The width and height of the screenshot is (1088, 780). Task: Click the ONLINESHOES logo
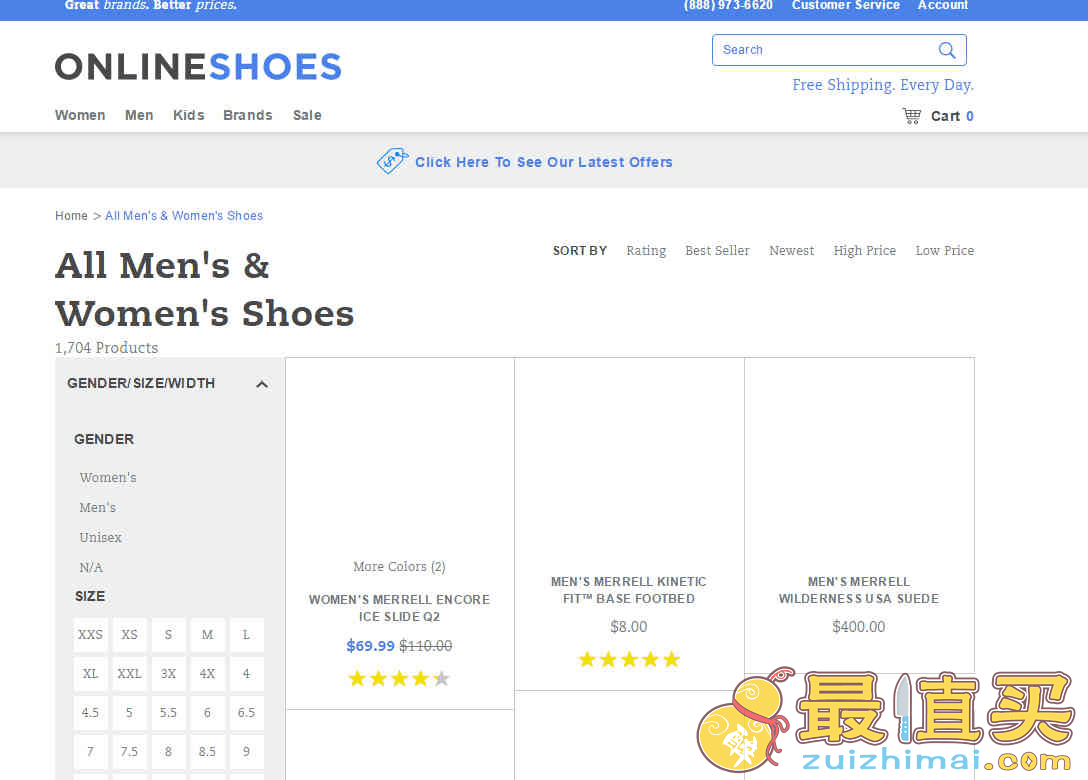tap(198, 67)
